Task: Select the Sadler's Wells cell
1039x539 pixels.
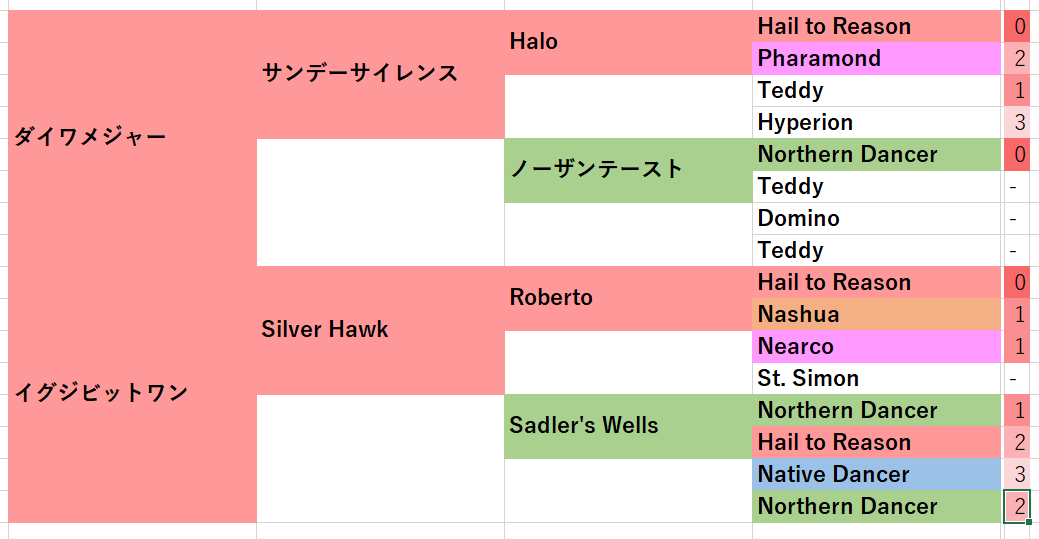Action: (x=628, y=426)
